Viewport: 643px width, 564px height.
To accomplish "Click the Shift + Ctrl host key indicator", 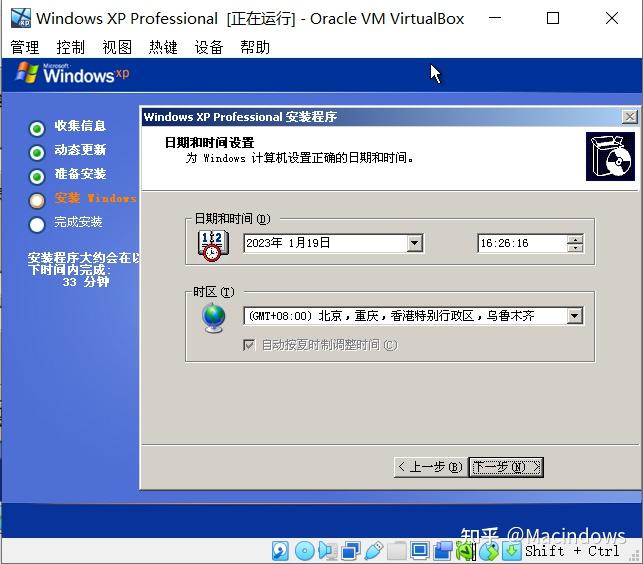I will (x=572, y=551).
